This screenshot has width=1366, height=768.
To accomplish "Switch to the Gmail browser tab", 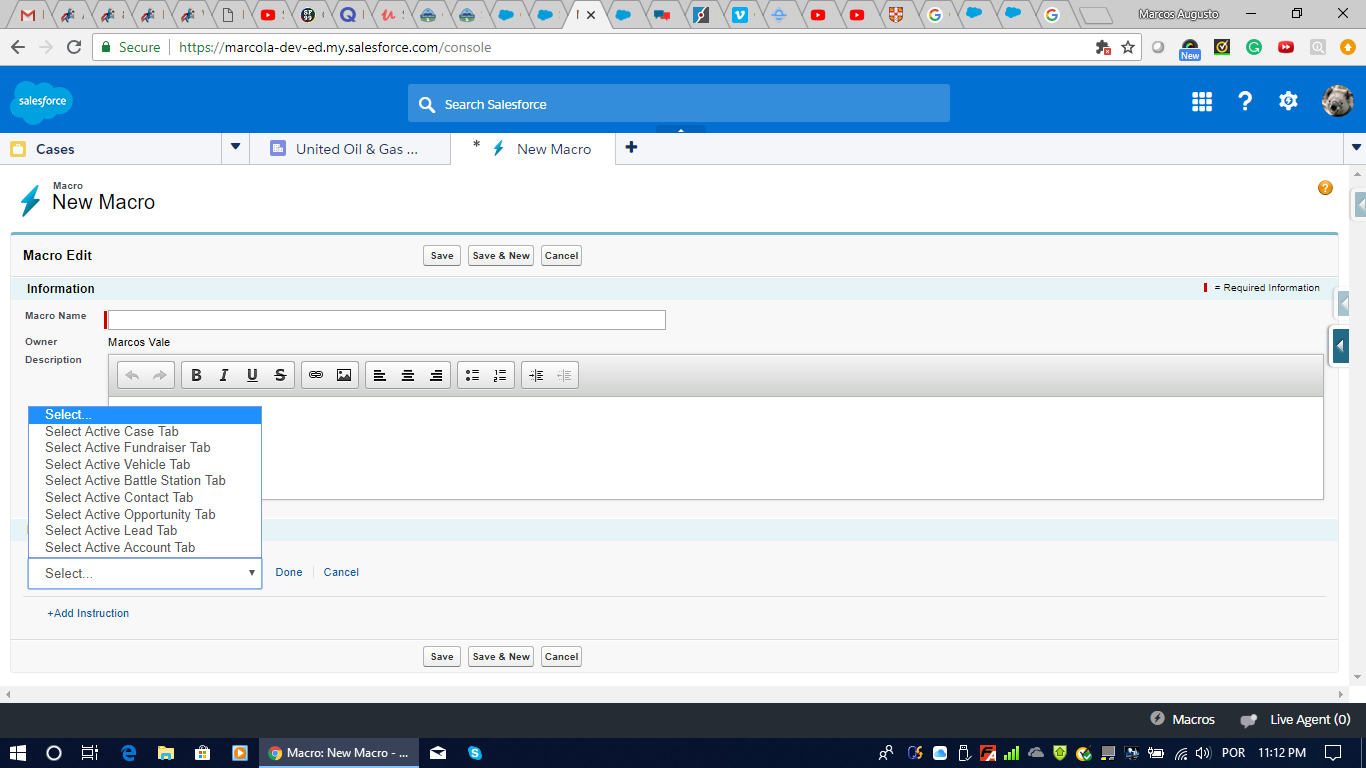I will pos(28,15).
